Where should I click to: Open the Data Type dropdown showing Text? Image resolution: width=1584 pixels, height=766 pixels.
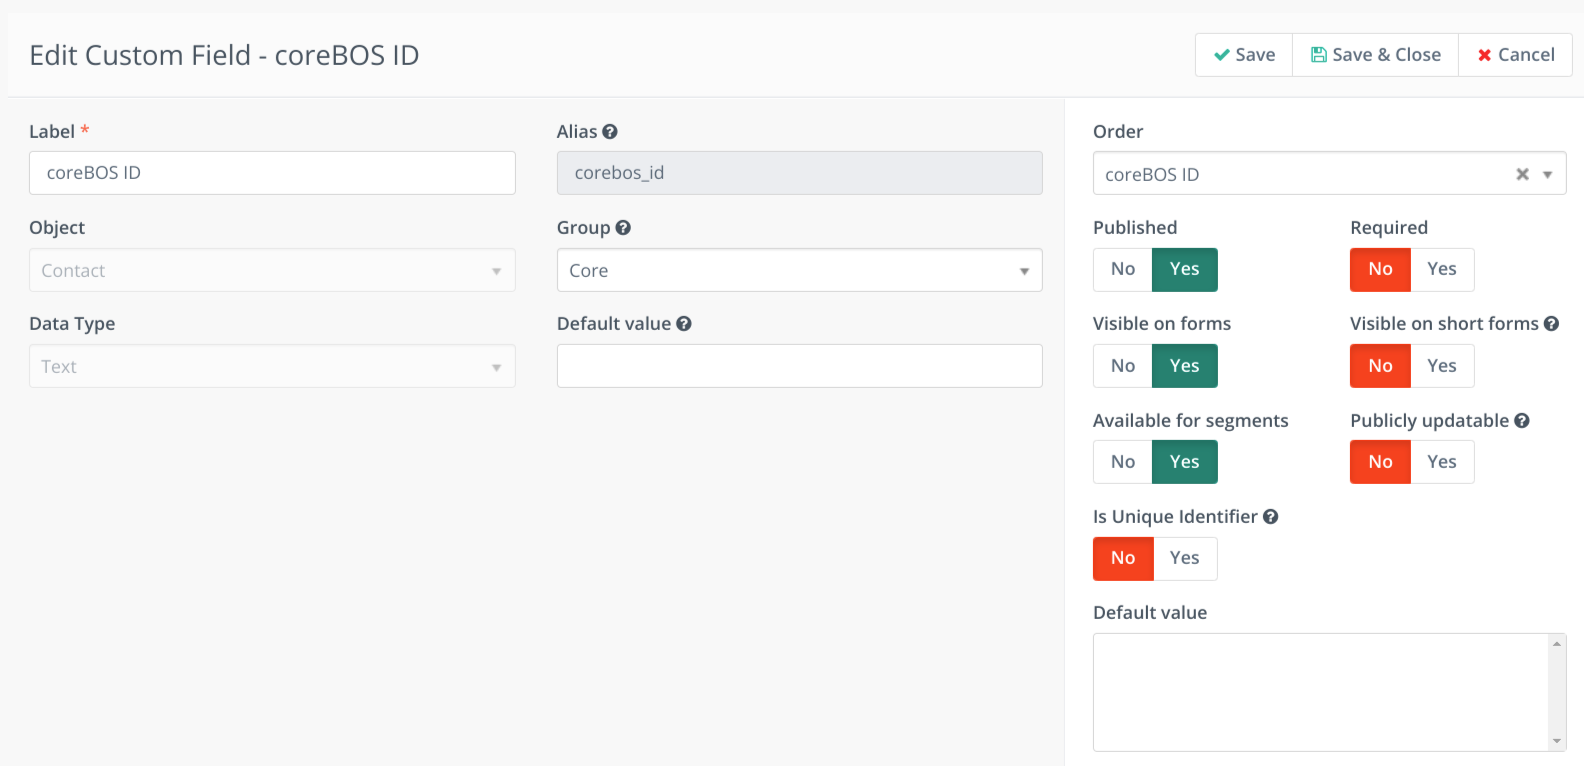[x=272, y=366]
